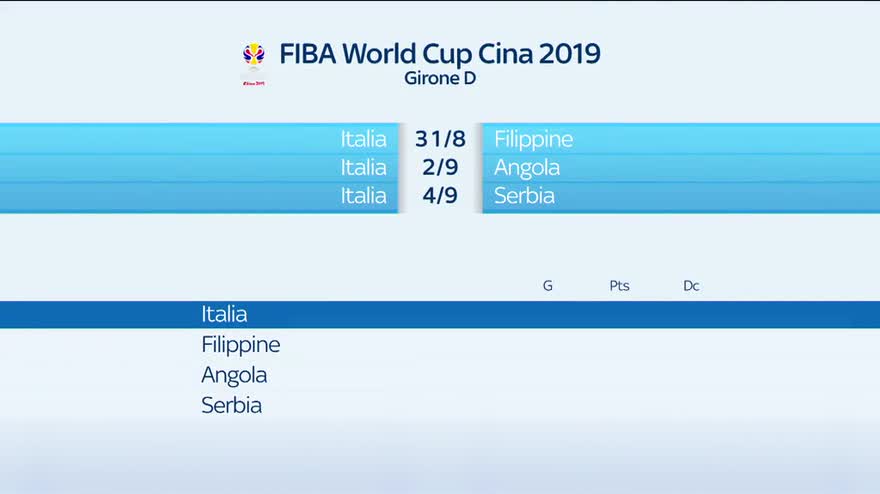The width and height of the screenshot is (880, 494).
Task: Click the FIBA World Cup trophy logo
Action: pyautogui.click(x=254, y=55)
